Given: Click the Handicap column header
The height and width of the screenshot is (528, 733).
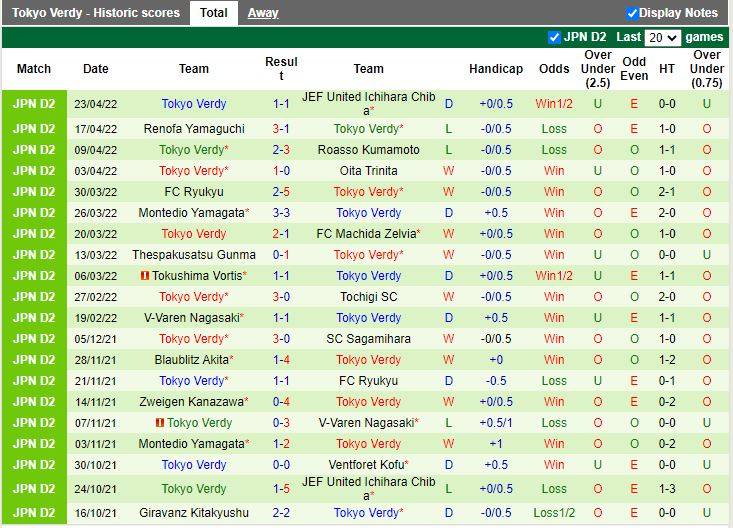Looking at the screenshot, I should (496, 69).
